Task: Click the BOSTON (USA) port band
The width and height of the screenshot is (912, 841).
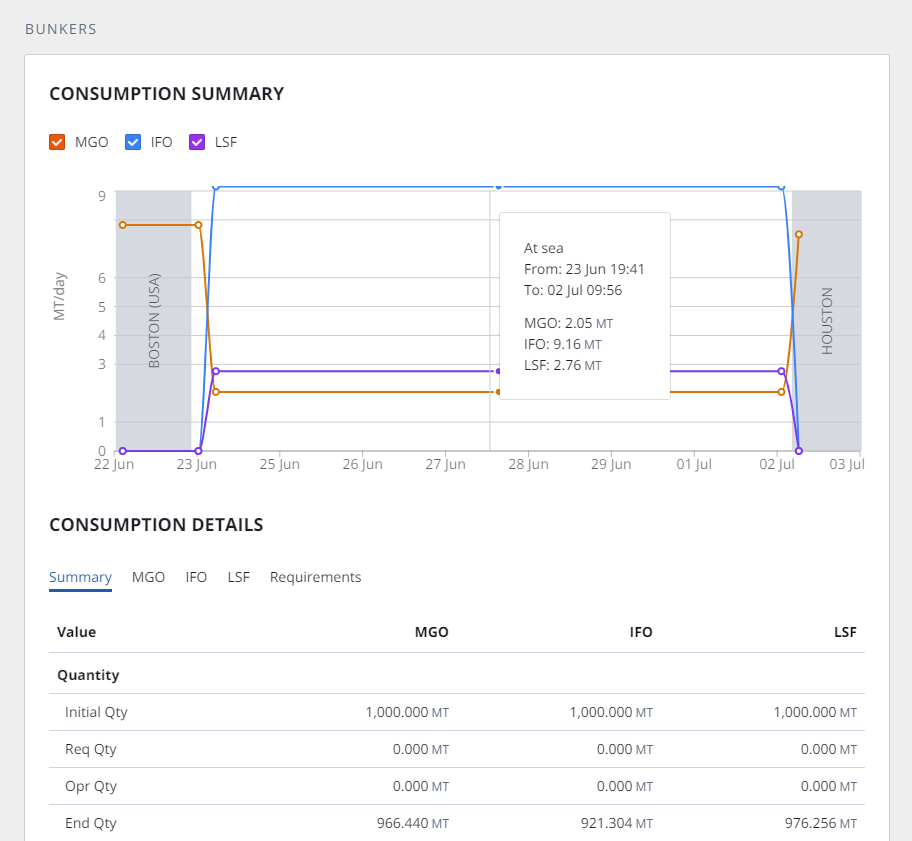Action: [154, 320]
